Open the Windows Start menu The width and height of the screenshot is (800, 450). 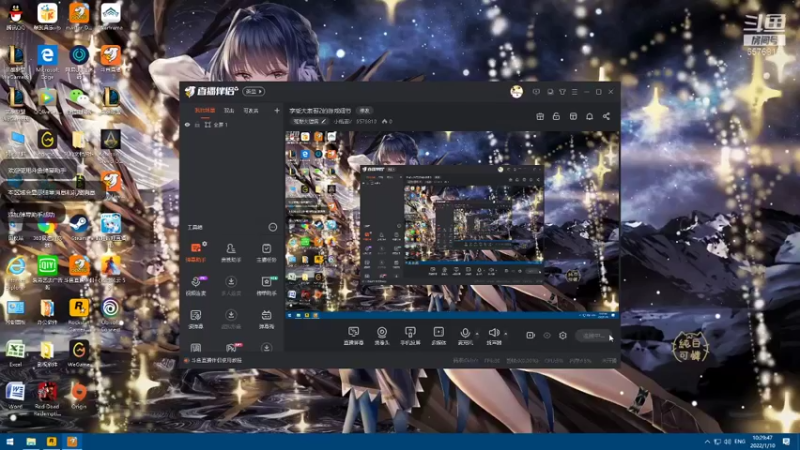[10, 441]
